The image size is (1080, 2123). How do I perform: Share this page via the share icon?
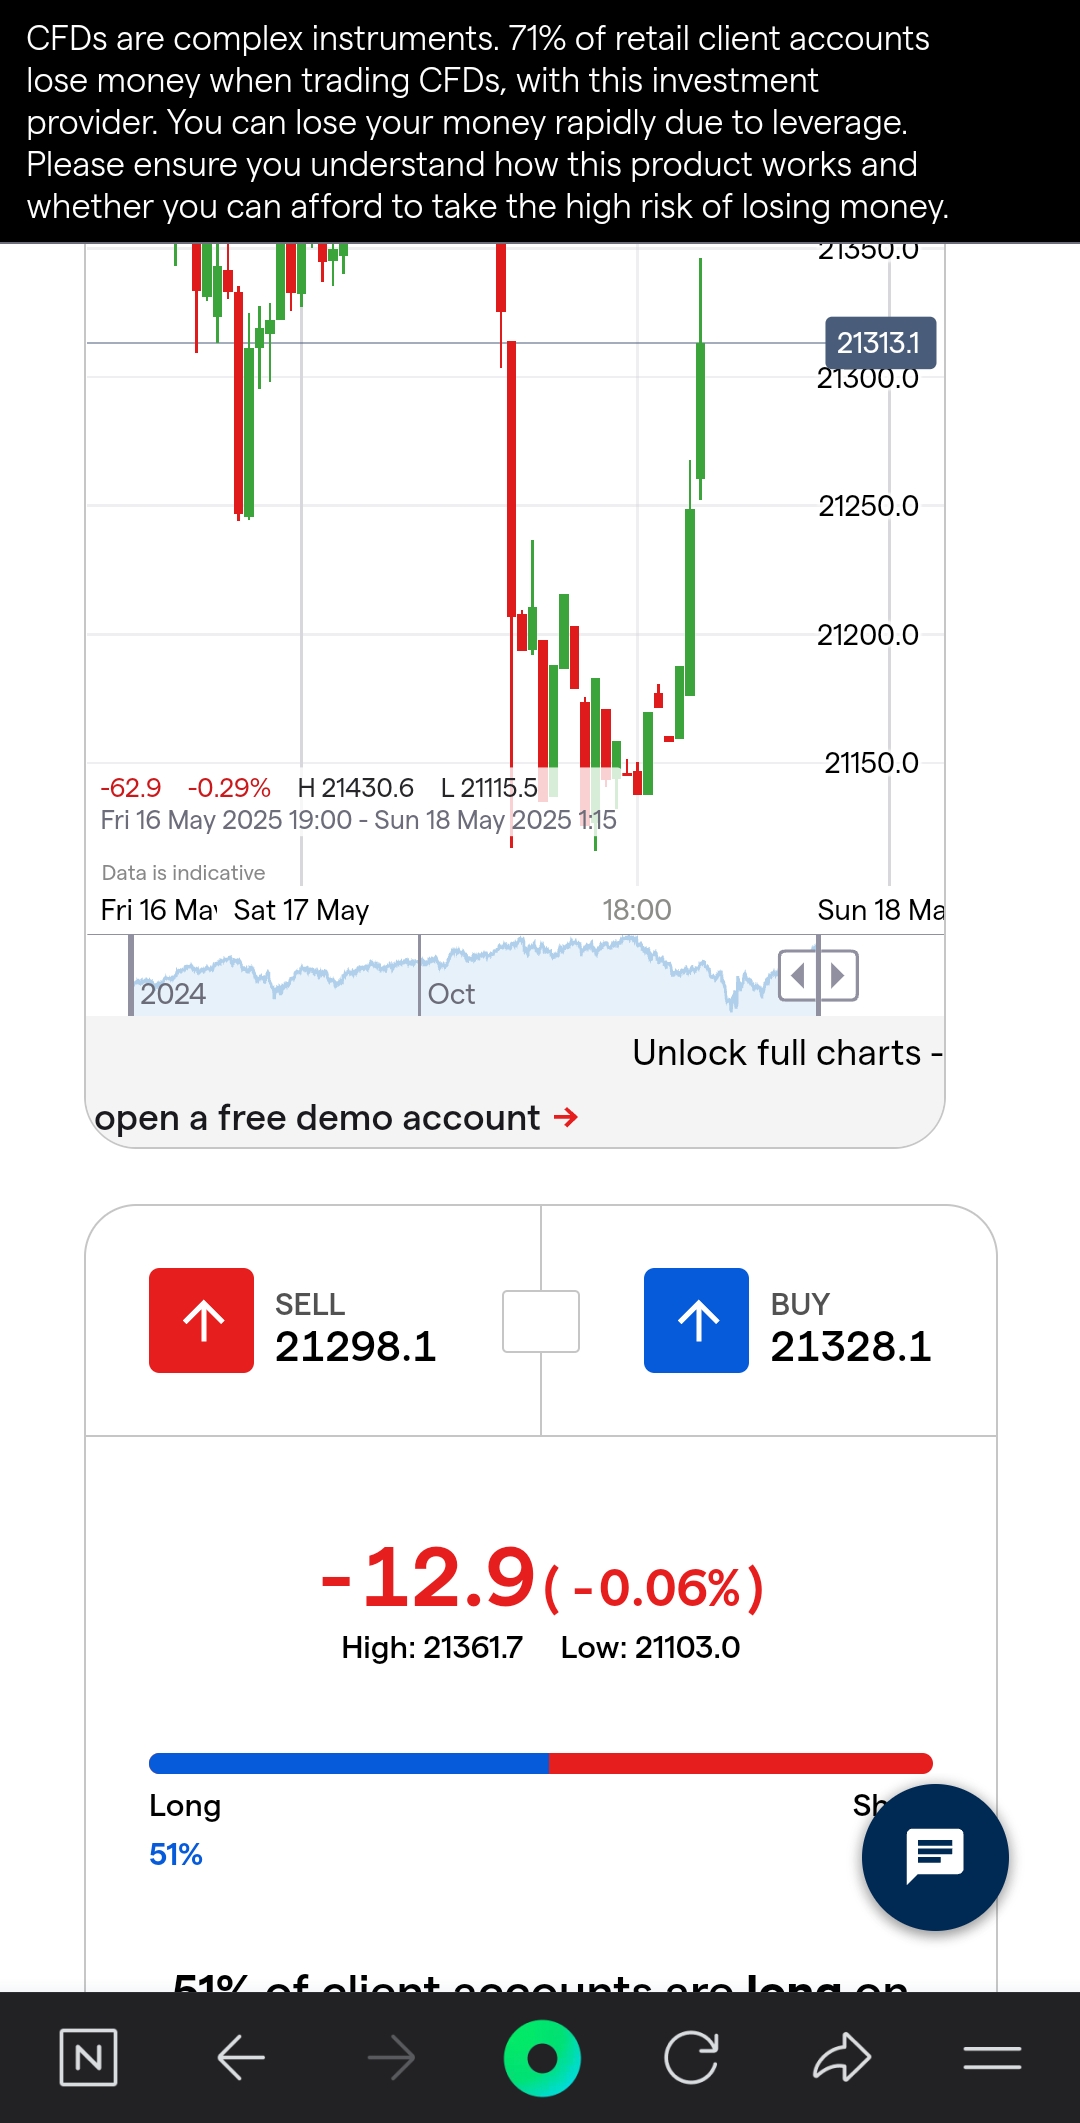coord(842,2058)
